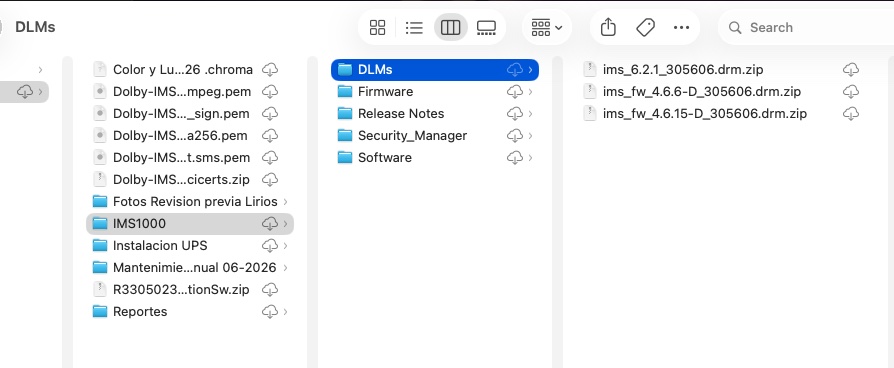Click the DLMs window title

tap(35, 27)
